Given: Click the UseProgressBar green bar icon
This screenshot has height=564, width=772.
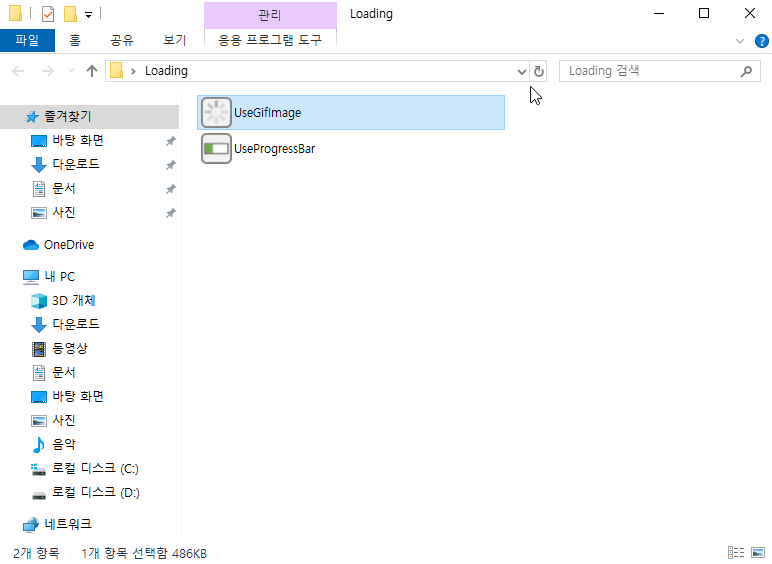Looking at the screenshot, I should pos(216,149).
